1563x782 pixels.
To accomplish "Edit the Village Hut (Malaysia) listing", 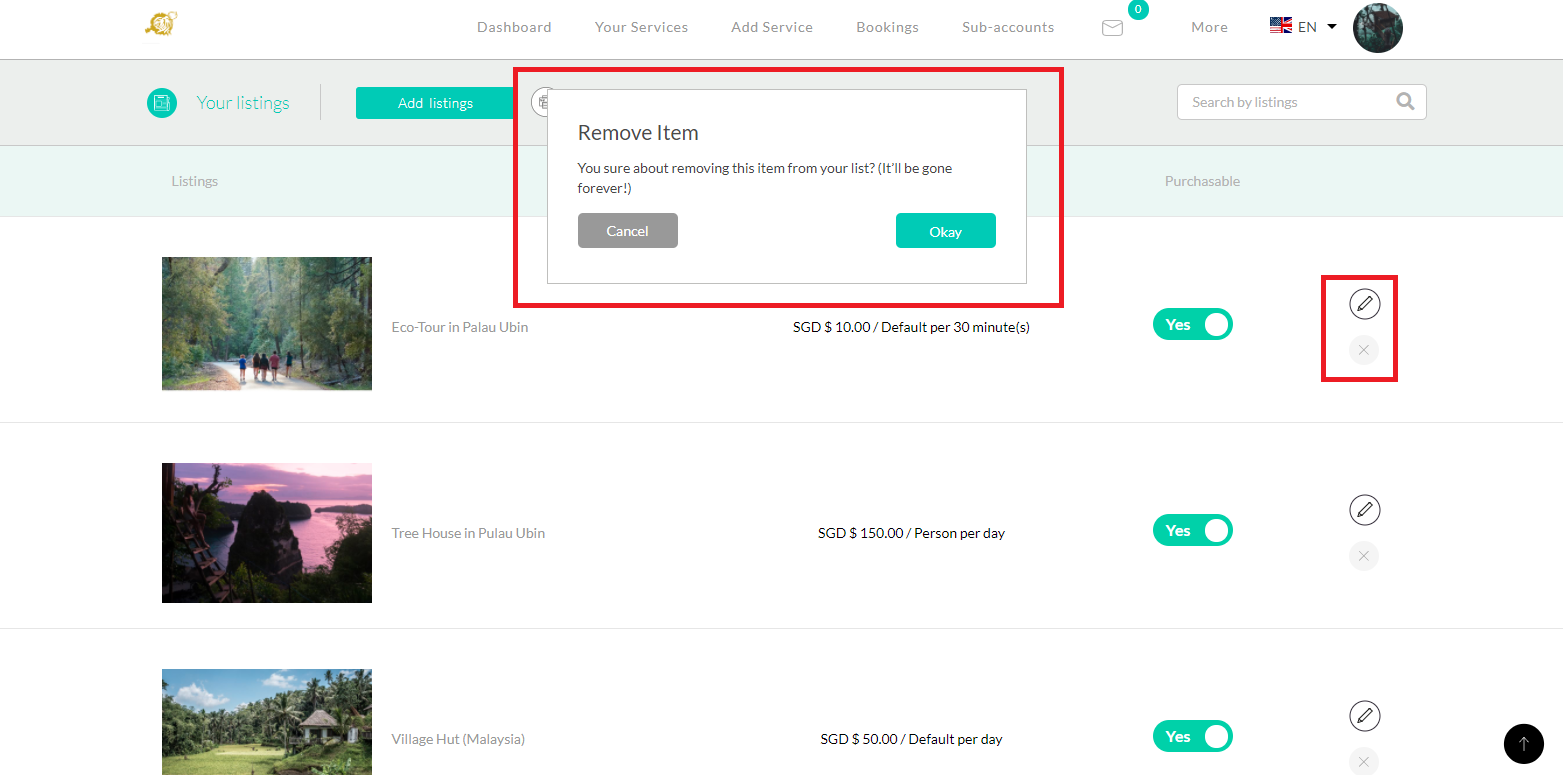I will click(x=1364, y=716).
